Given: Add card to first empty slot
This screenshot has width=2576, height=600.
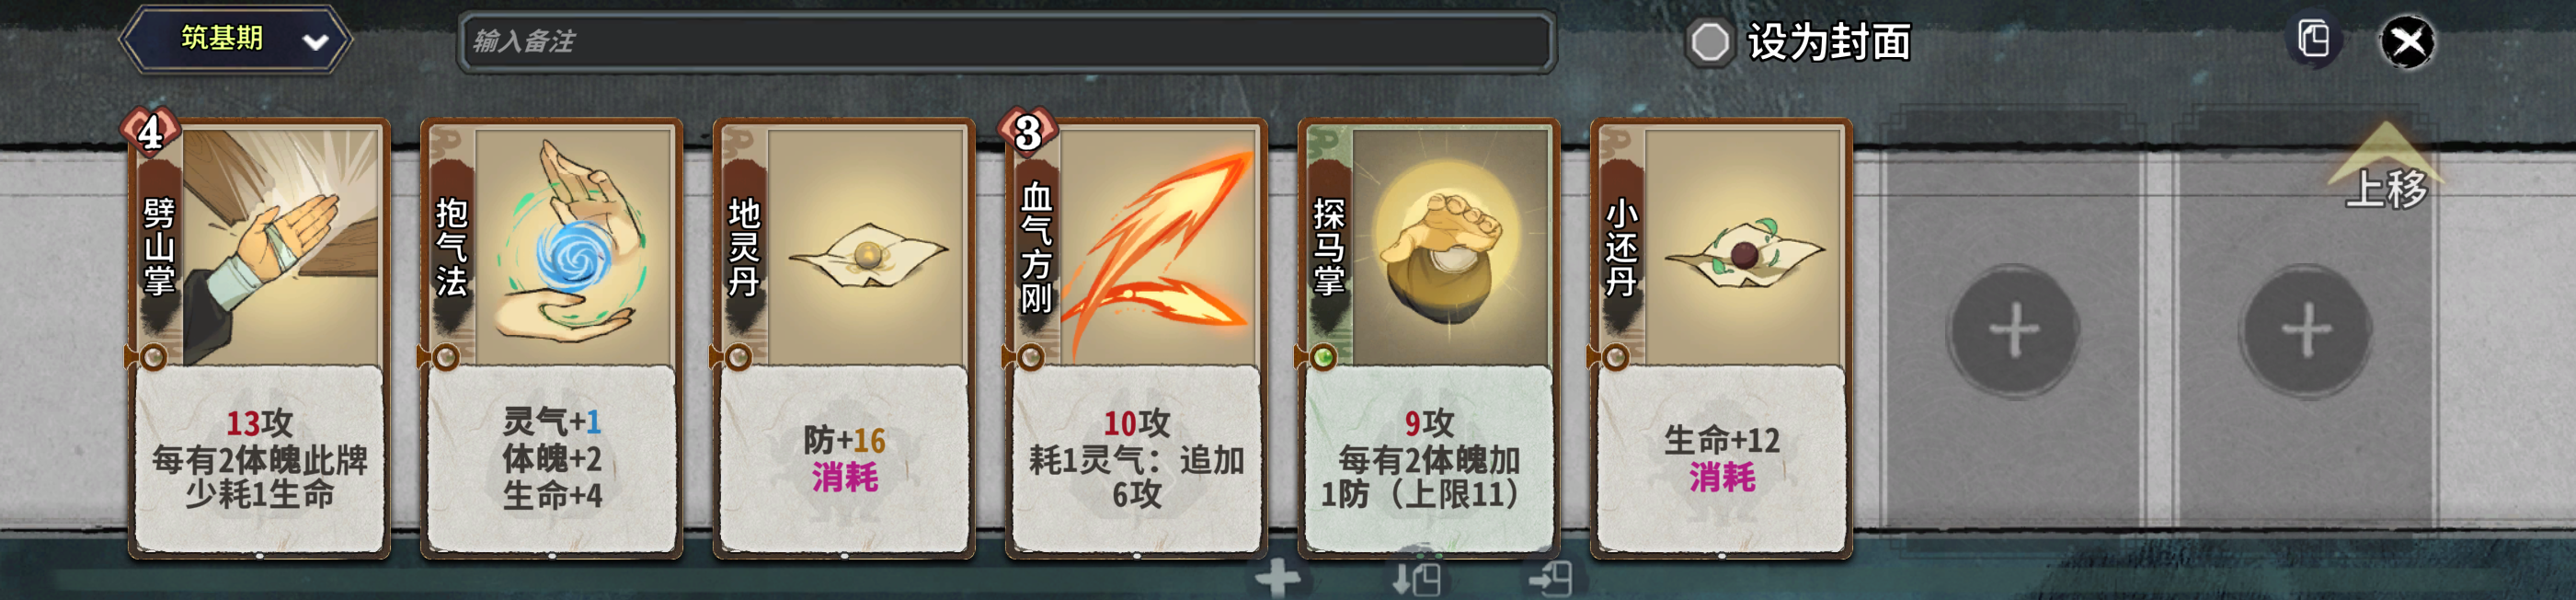Looking at the screenshot, I should (2014, 330).
